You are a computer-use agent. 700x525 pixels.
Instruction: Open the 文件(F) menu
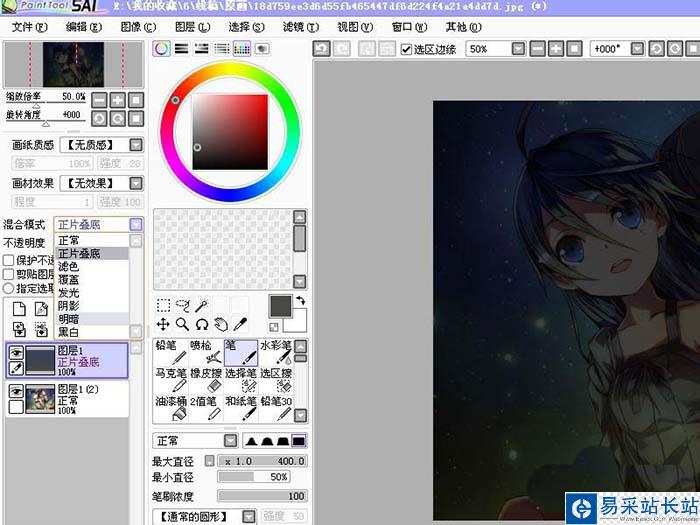click(x=29, y=27)
